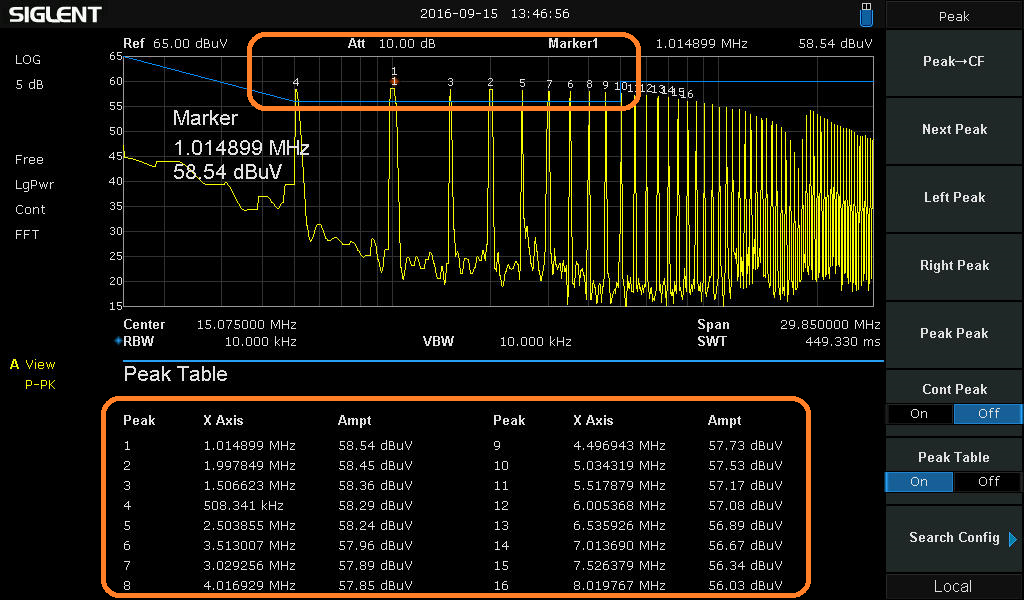This screenshot has height=600, width=1024.
Task: Turn the Peak Table off
Action: (x=987, y=482)
